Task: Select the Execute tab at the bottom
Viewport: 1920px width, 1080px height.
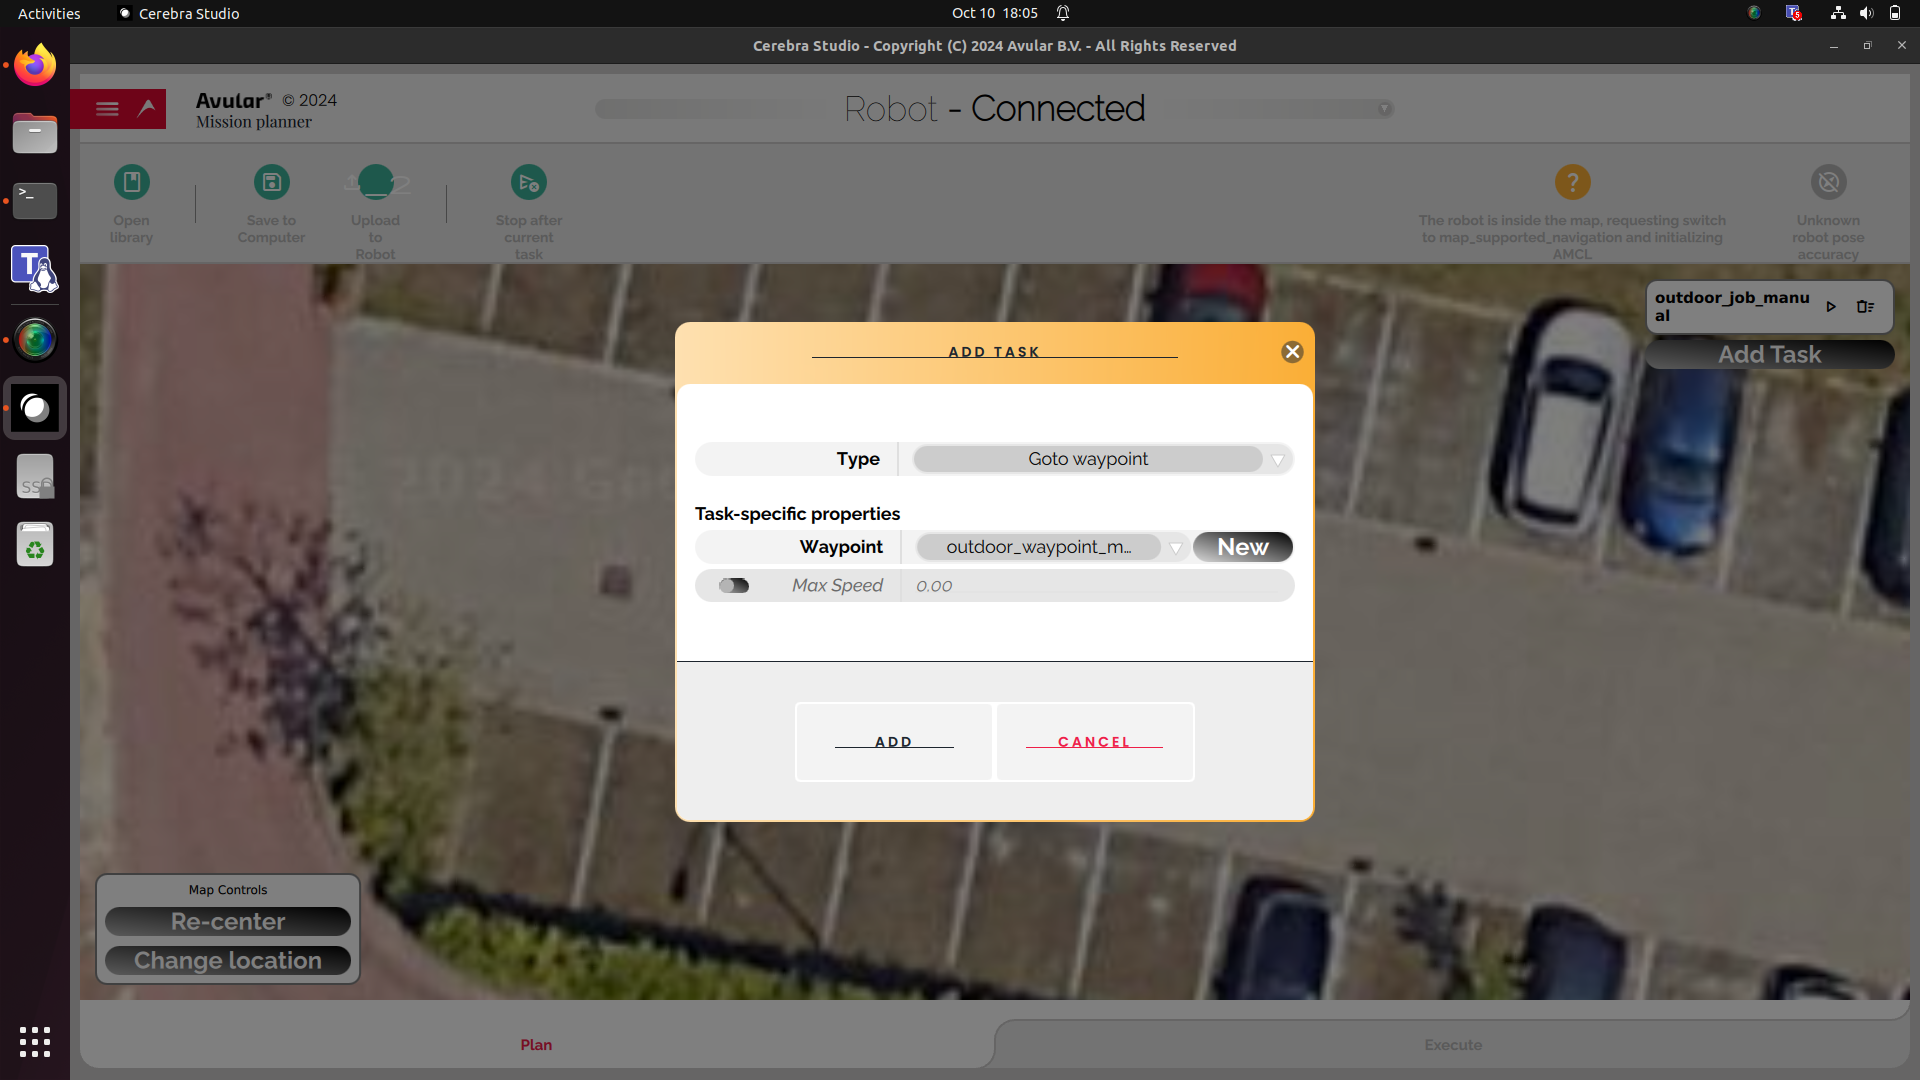Action: tap(1453, 1043)
